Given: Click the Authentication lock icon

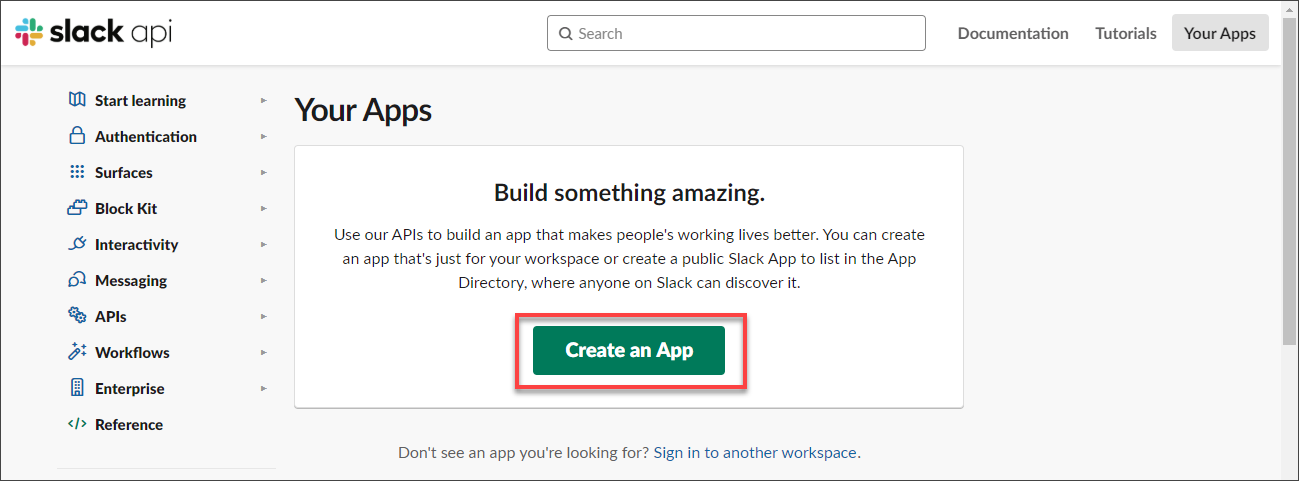Looking at the screenshot, I should click(77, 136).
